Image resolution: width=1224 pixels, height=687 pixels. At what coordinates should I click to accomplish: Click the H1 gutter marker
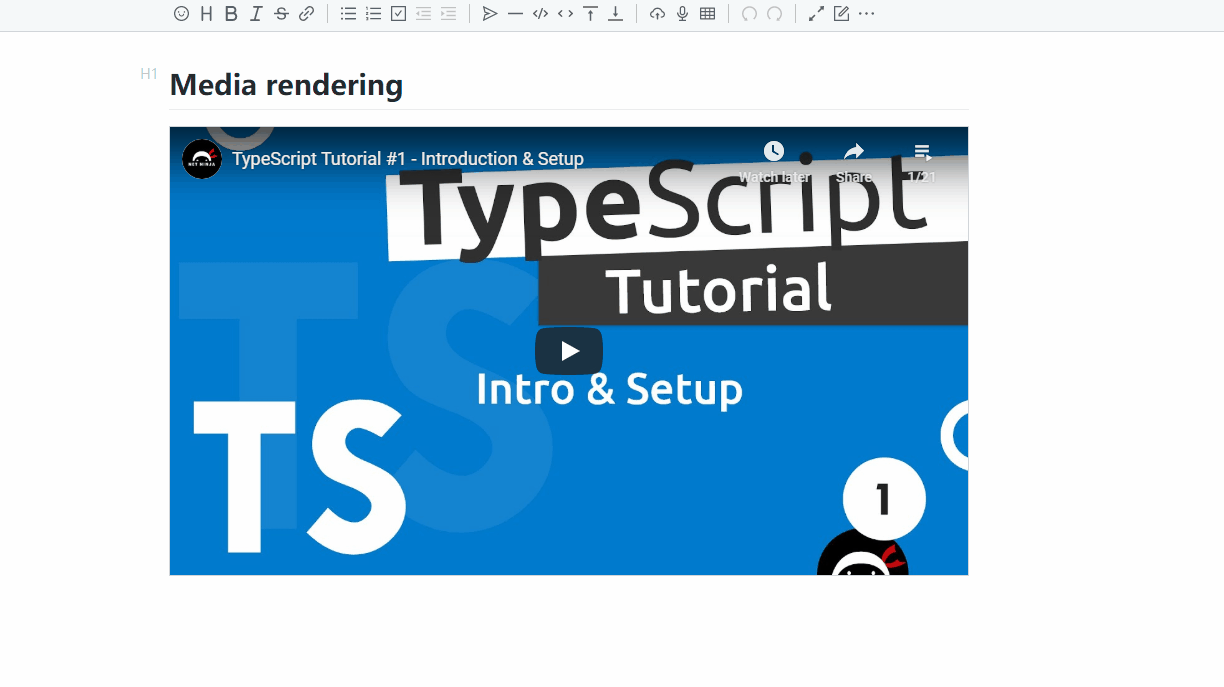(x=149, y=74)
